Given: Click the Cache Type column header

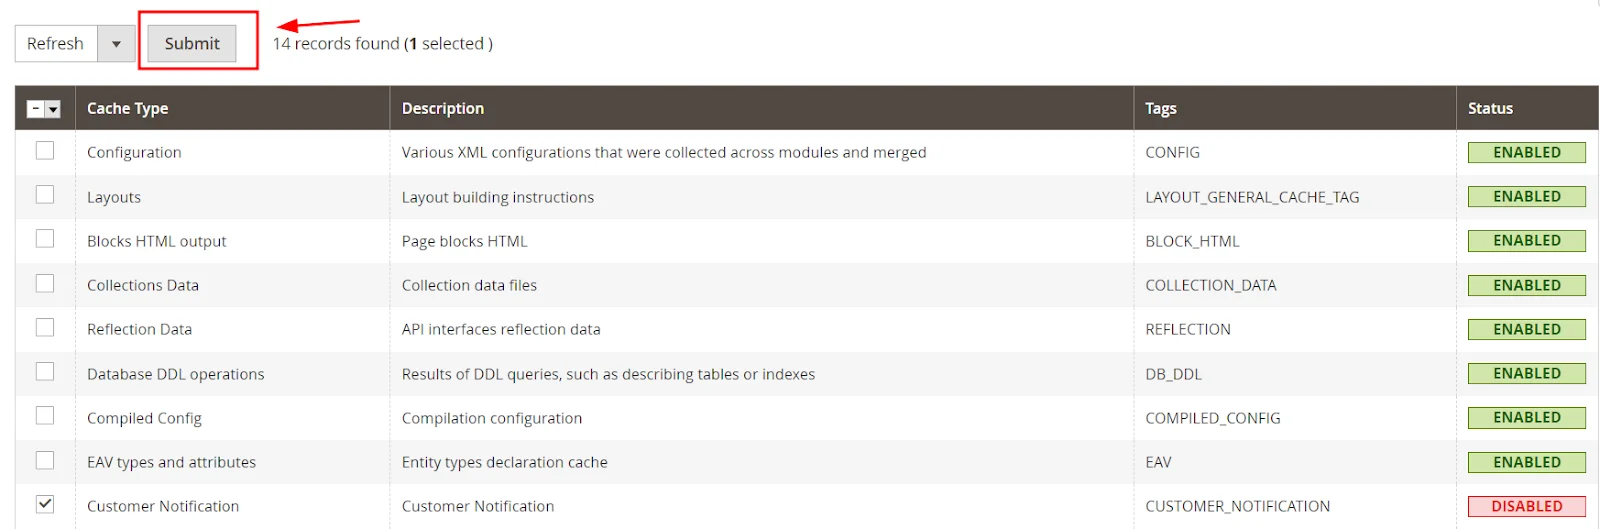Looking at the screenshot, I should pyautogui.click(x=127, y=108).
